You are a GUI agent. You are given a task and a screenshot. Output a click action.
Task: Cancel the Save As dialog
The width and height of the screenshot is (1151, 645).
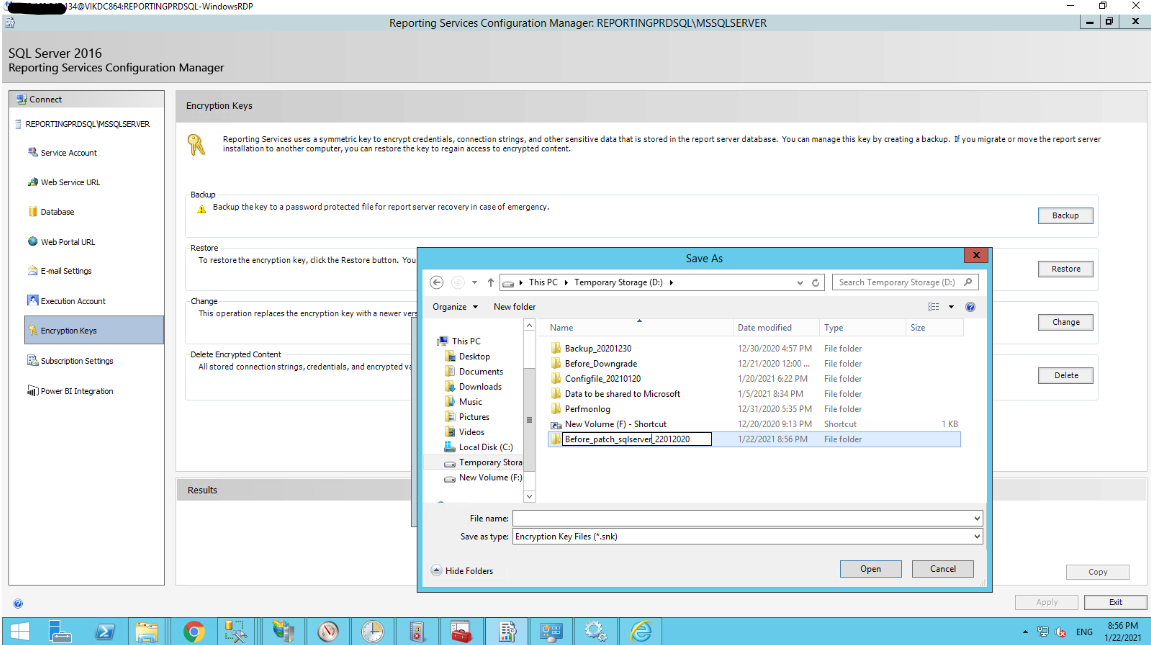pos(943,569)
